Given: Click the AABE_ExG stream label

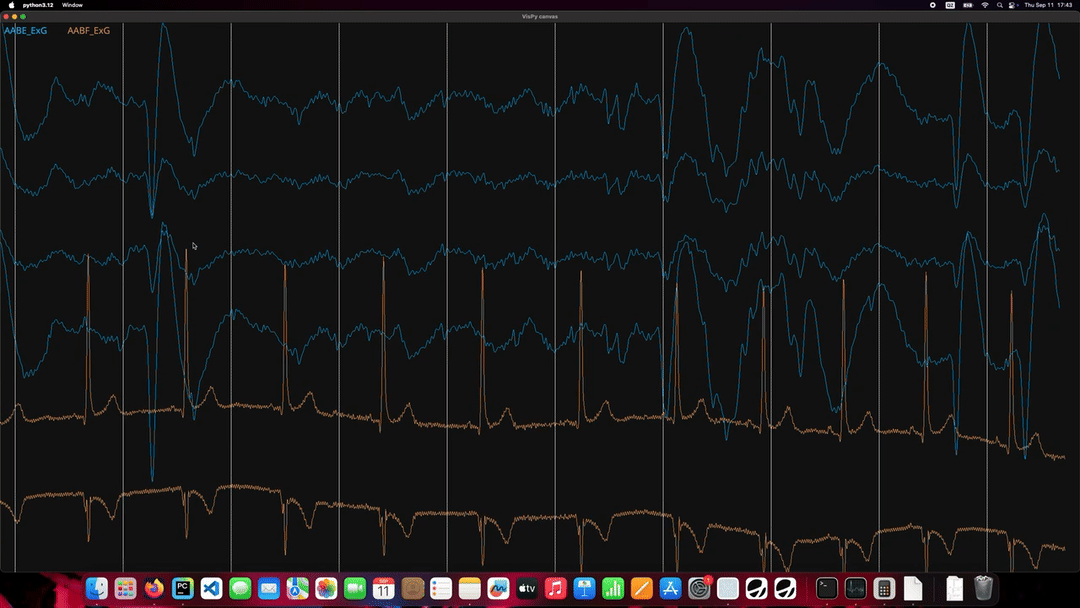Looking at the screenshot, I should [x=25, y=30].
